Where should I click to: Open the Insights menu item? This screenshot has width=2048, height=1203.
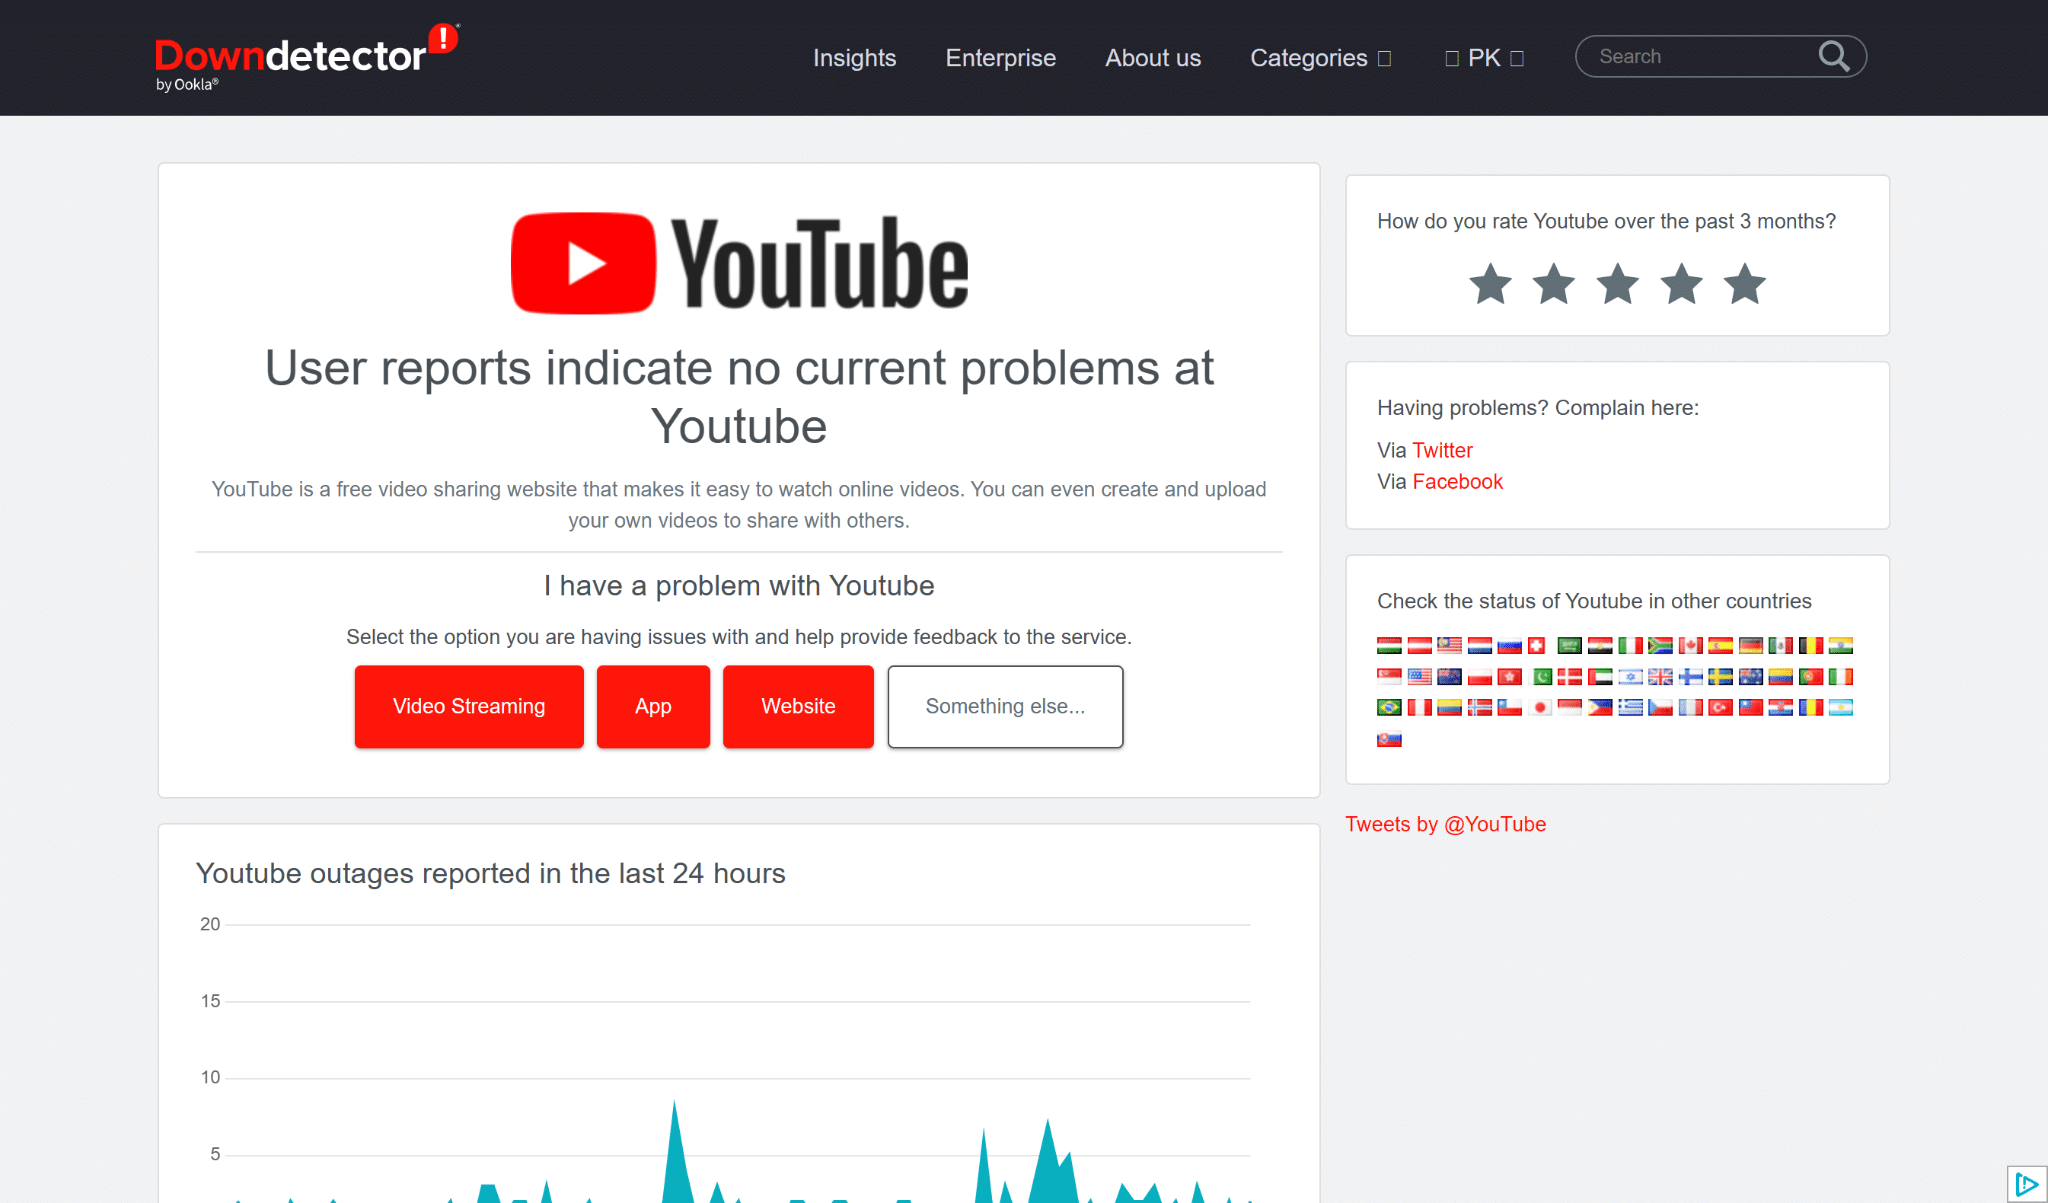click(x=854, y=58)
